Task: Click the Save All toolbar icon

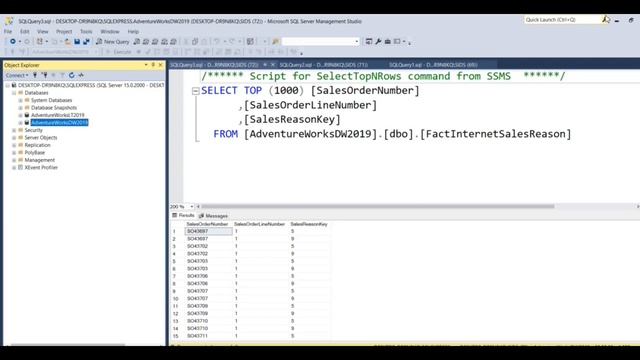Action: [x=86, y=42]
